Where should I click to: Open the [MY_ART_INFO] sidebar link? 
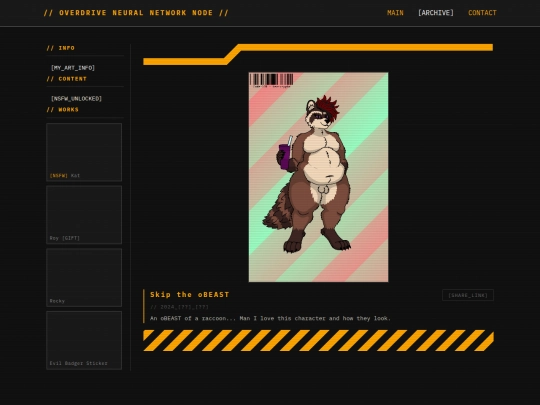73,68
